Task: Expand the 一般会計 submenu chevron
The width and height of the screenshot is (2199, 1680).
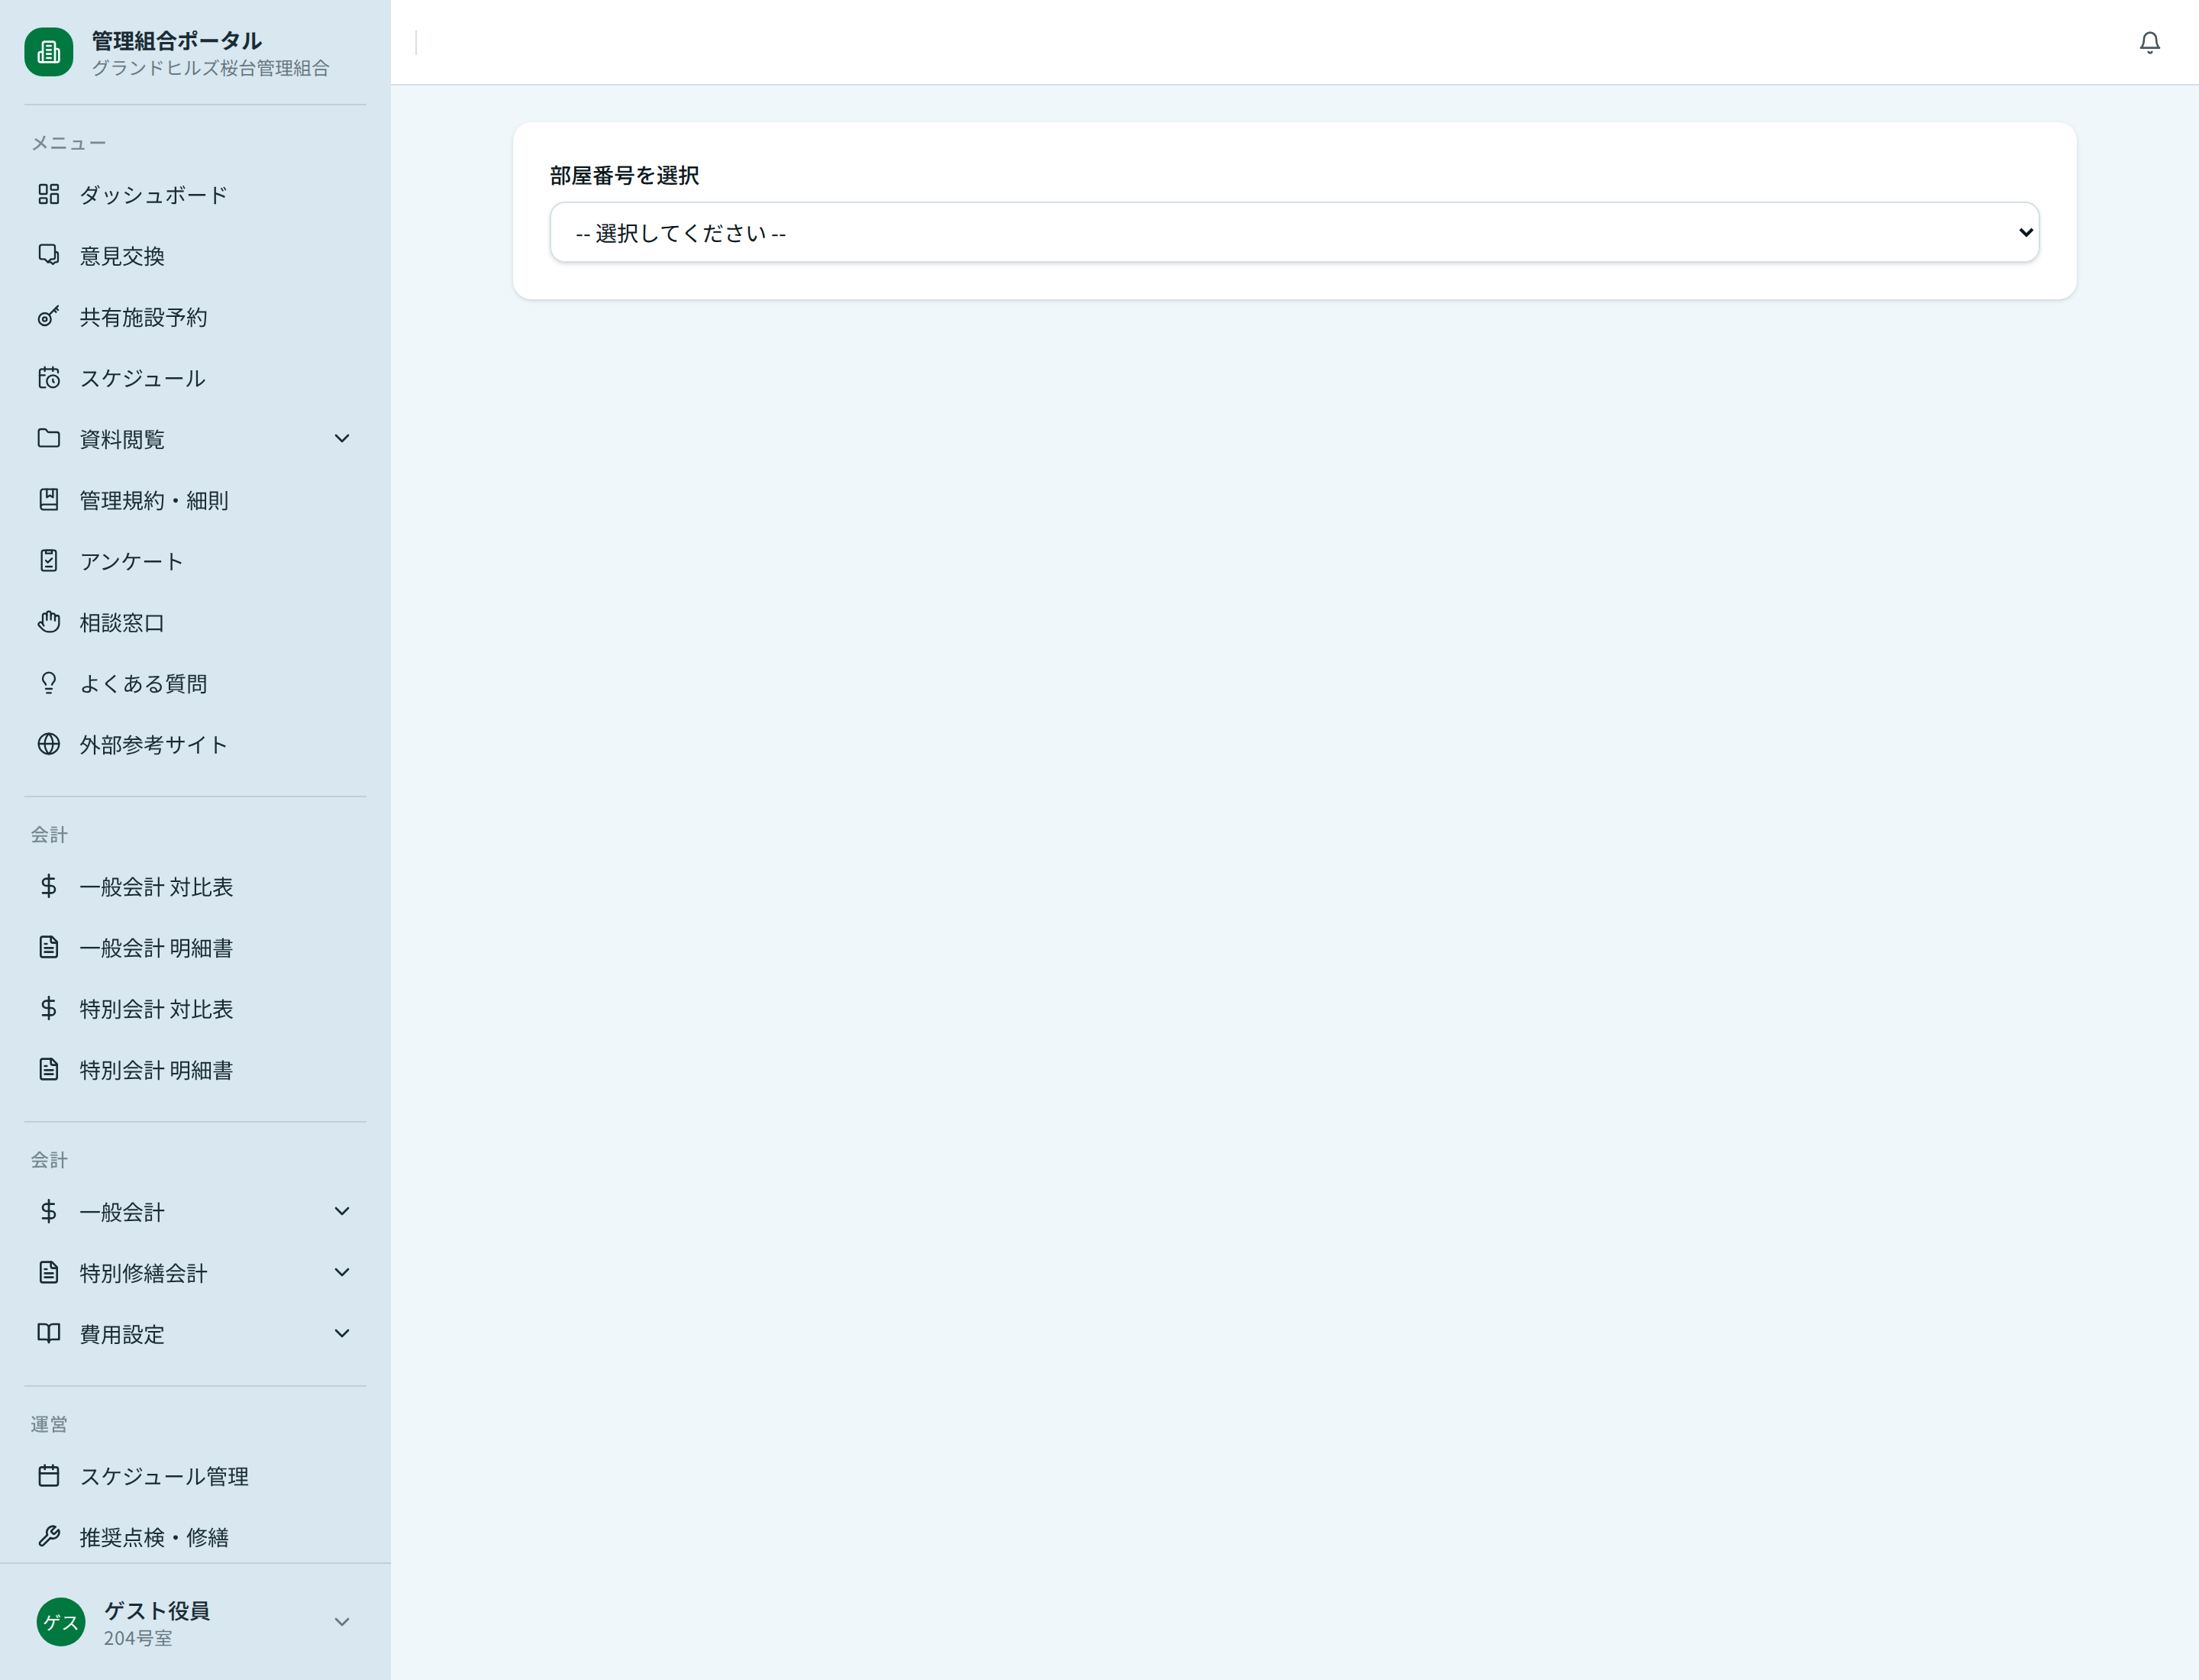Action: pyautogui.click(x=342, y=1211)
